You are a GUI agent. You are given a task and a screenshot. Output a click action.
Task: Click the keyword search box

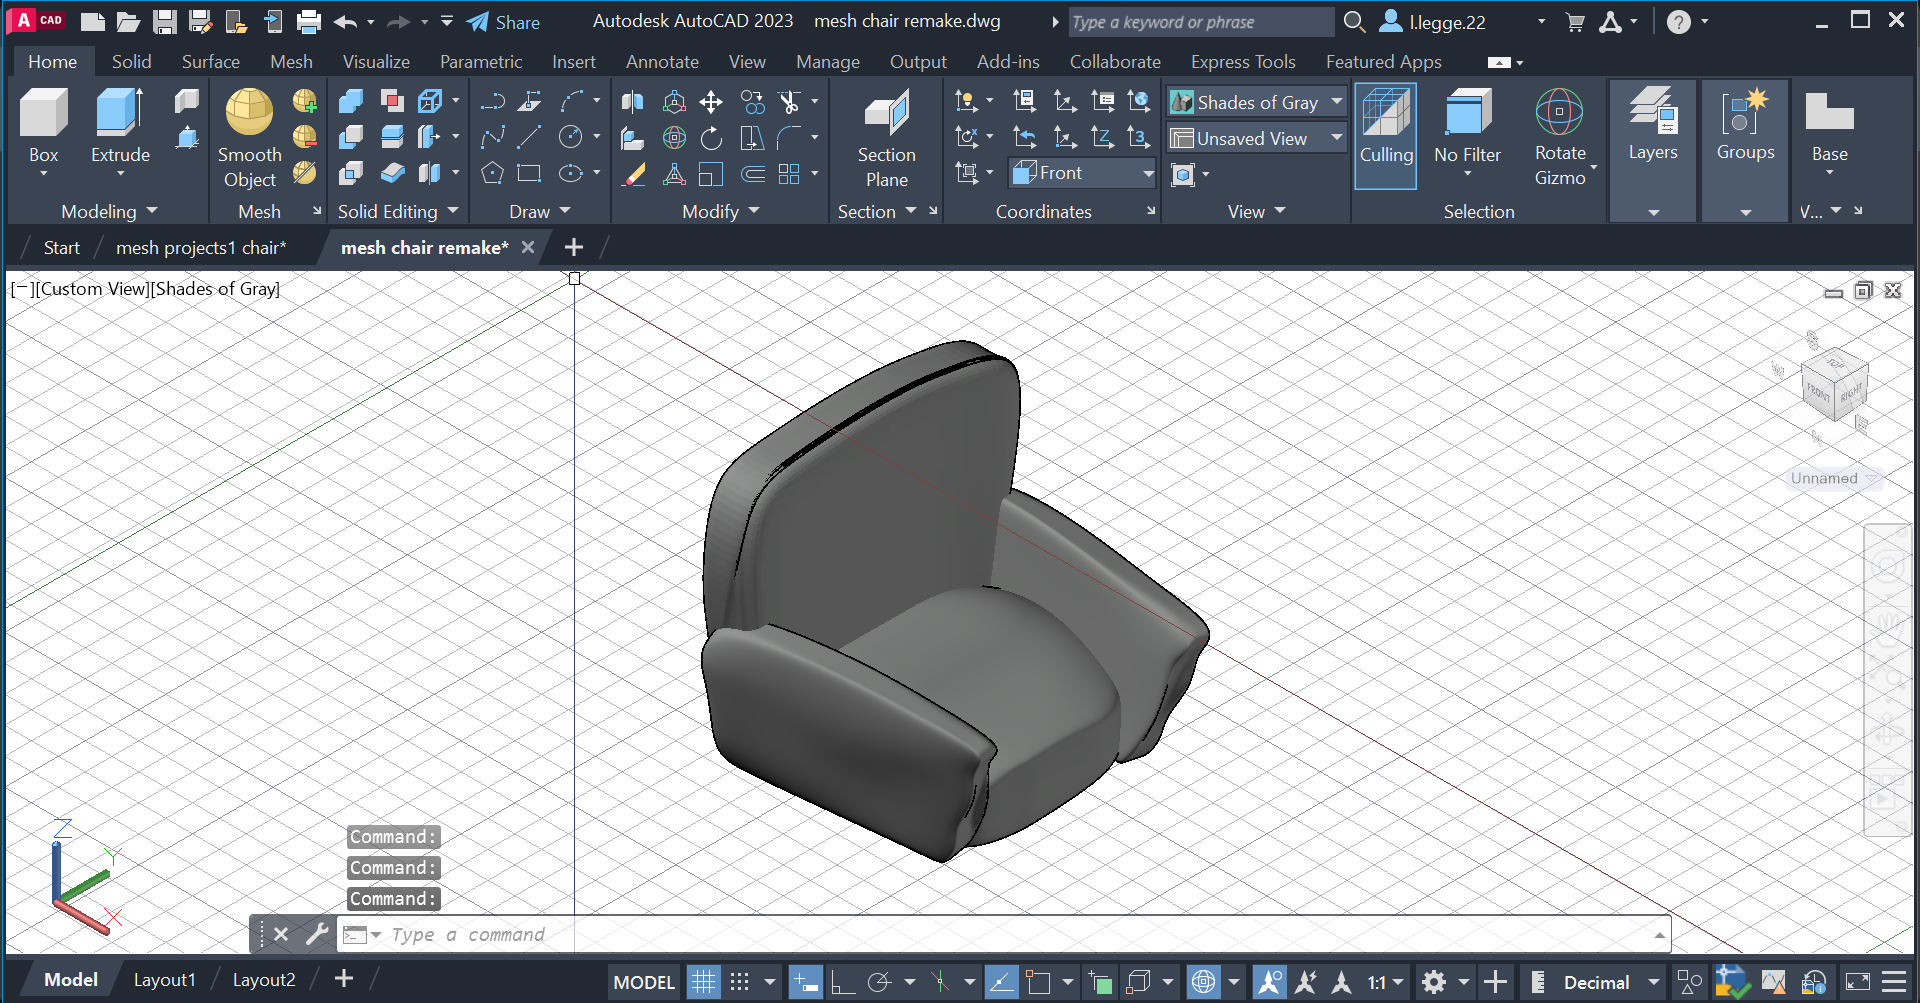tap(1200, 22)
